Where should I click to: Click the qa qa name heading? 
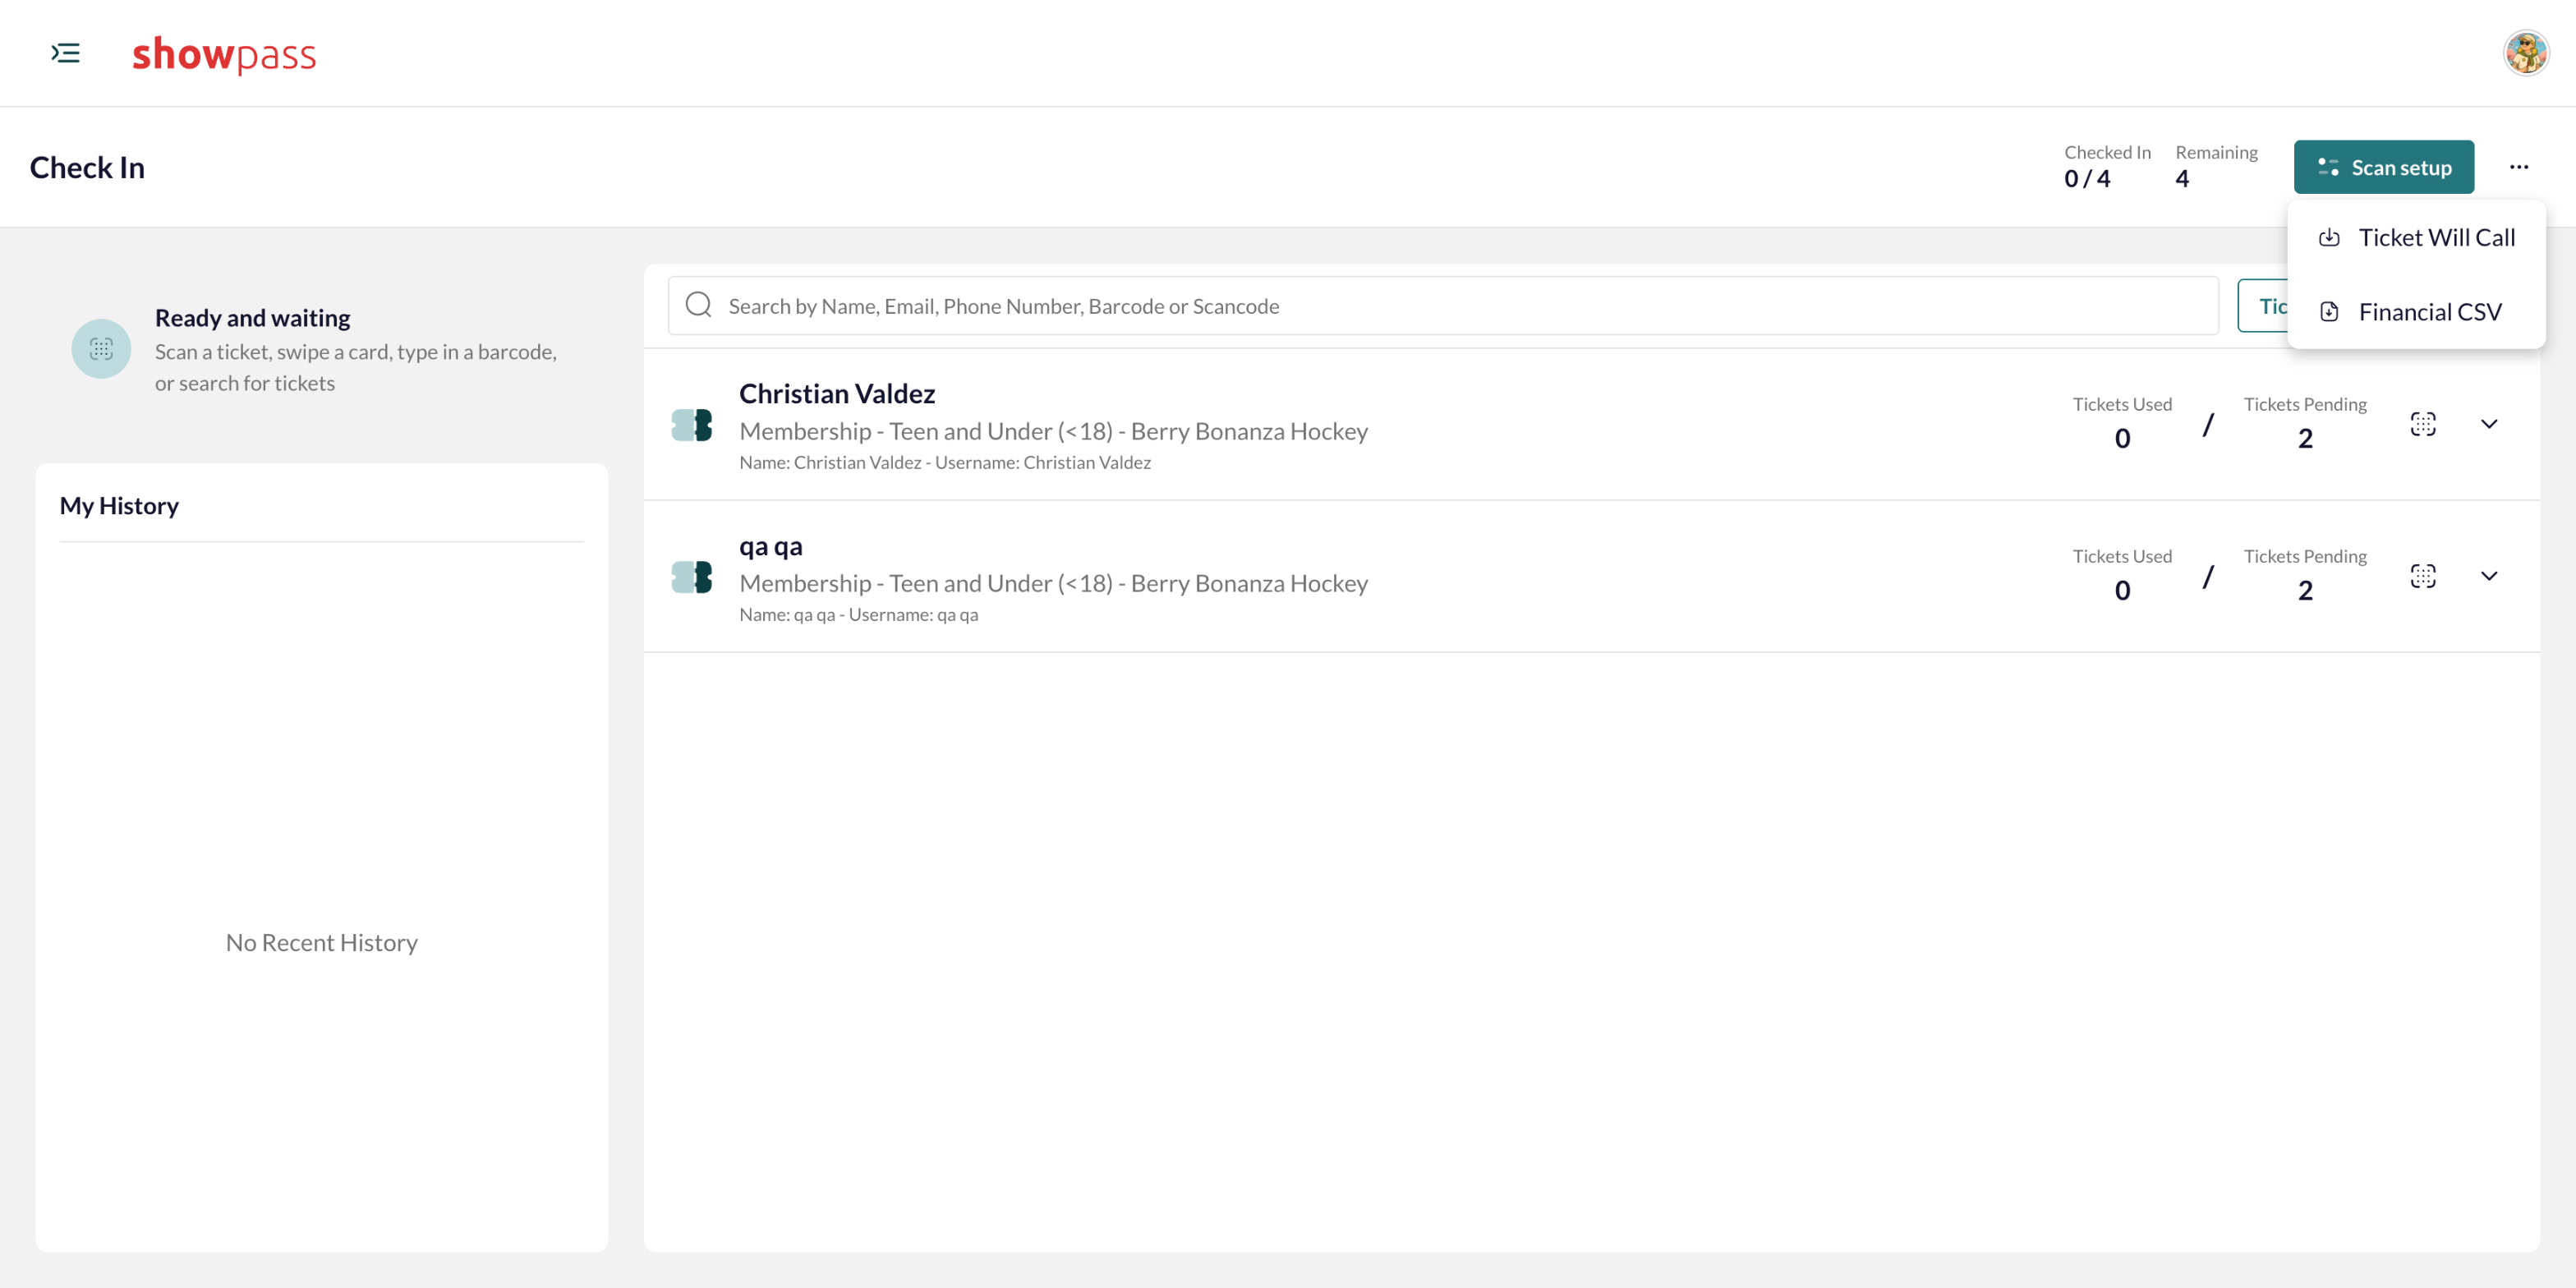point(771,547)
